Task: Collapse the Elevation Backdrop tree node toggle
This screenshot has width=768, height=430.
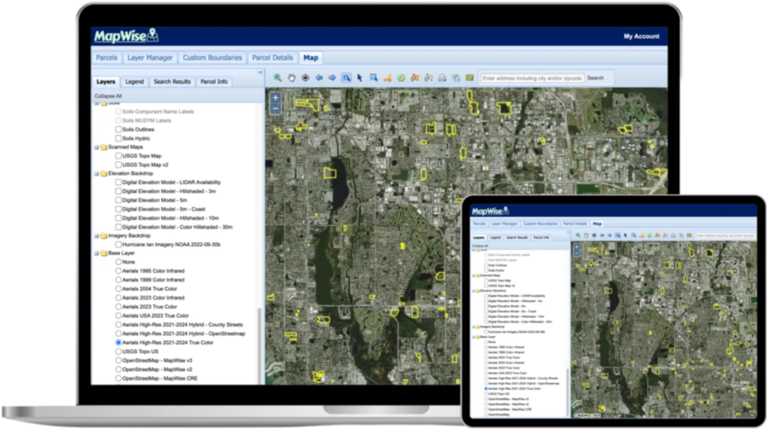Action: tap(96, 174)
